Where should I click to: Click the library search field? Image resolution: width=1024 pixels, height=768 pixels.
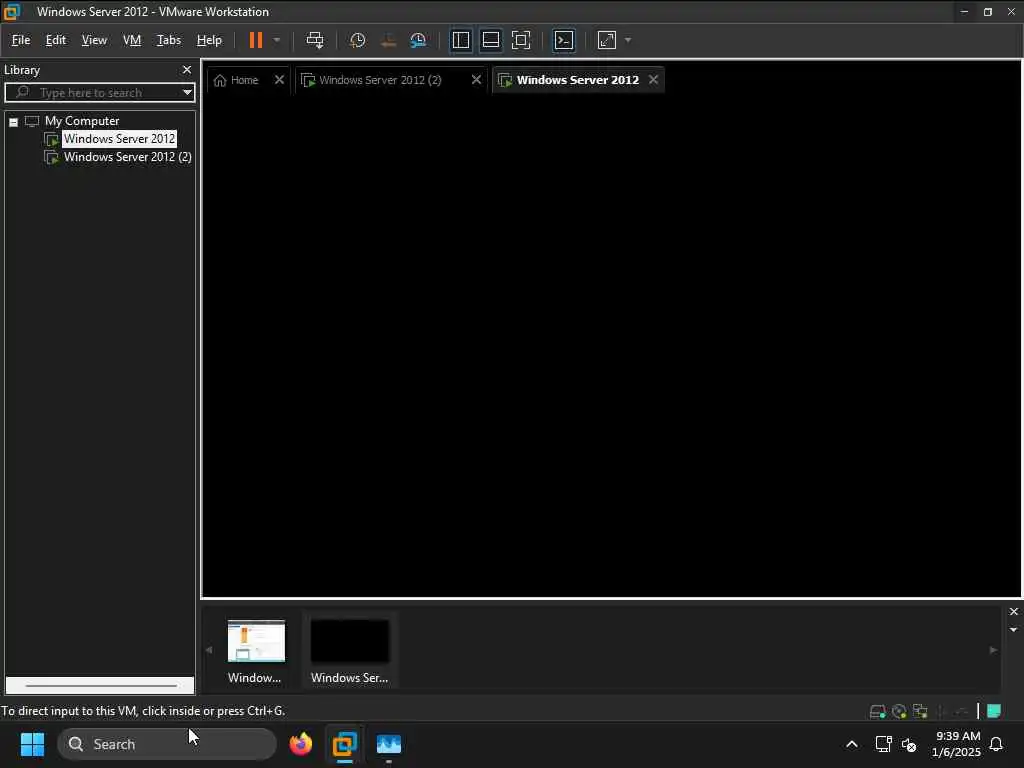click(x=98, y=92)
